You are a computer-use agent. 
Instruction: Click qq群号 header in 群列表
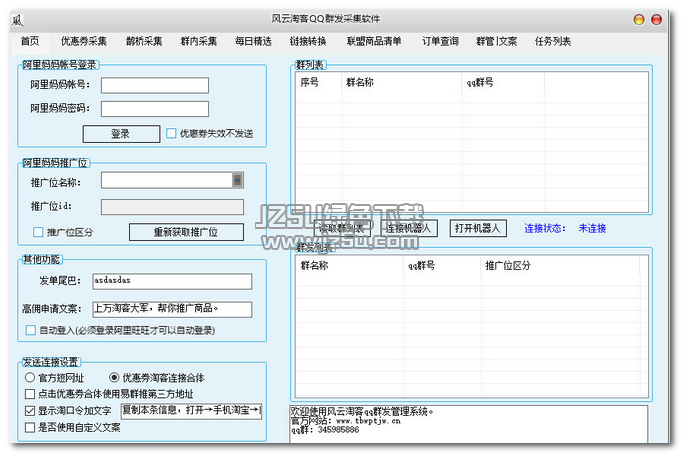pos(480,82)
